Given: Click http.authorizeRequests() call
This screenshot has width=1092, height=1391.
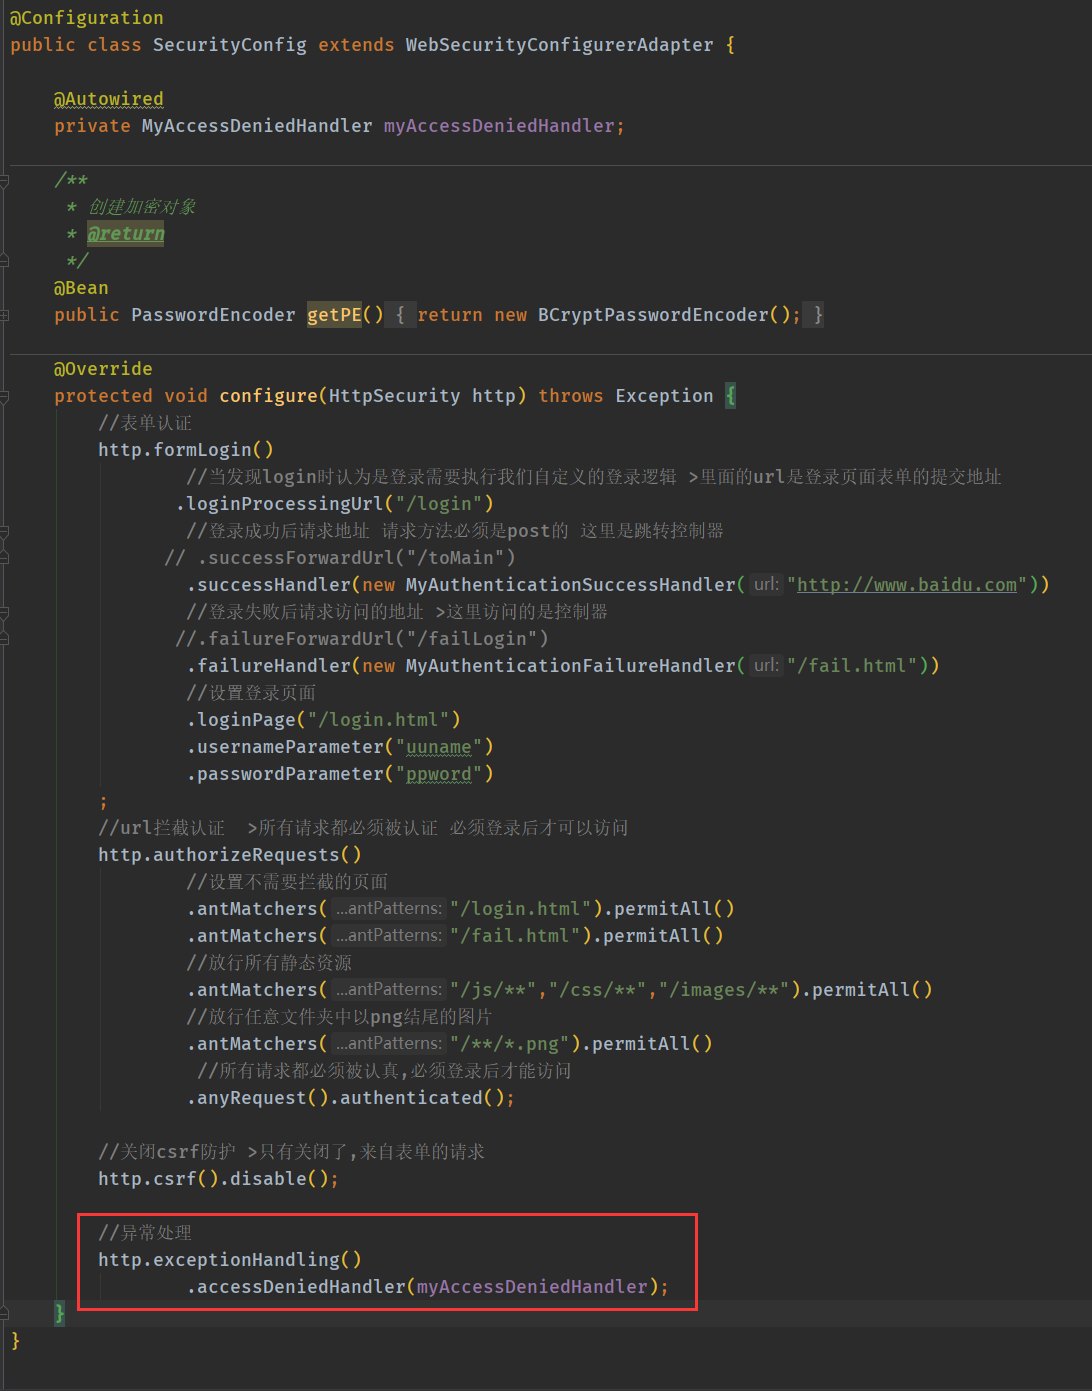Looking at the screenshot, I should coord(230,855).
